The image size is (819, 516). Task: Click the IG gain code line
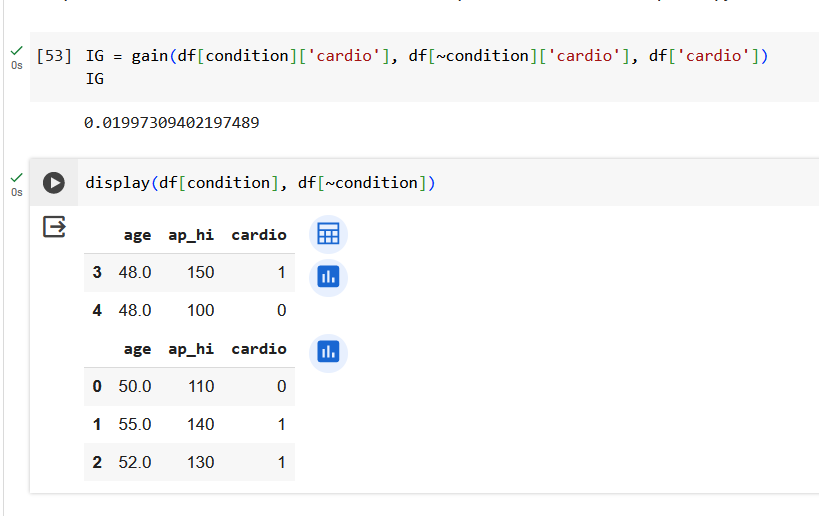coord(427,55)
